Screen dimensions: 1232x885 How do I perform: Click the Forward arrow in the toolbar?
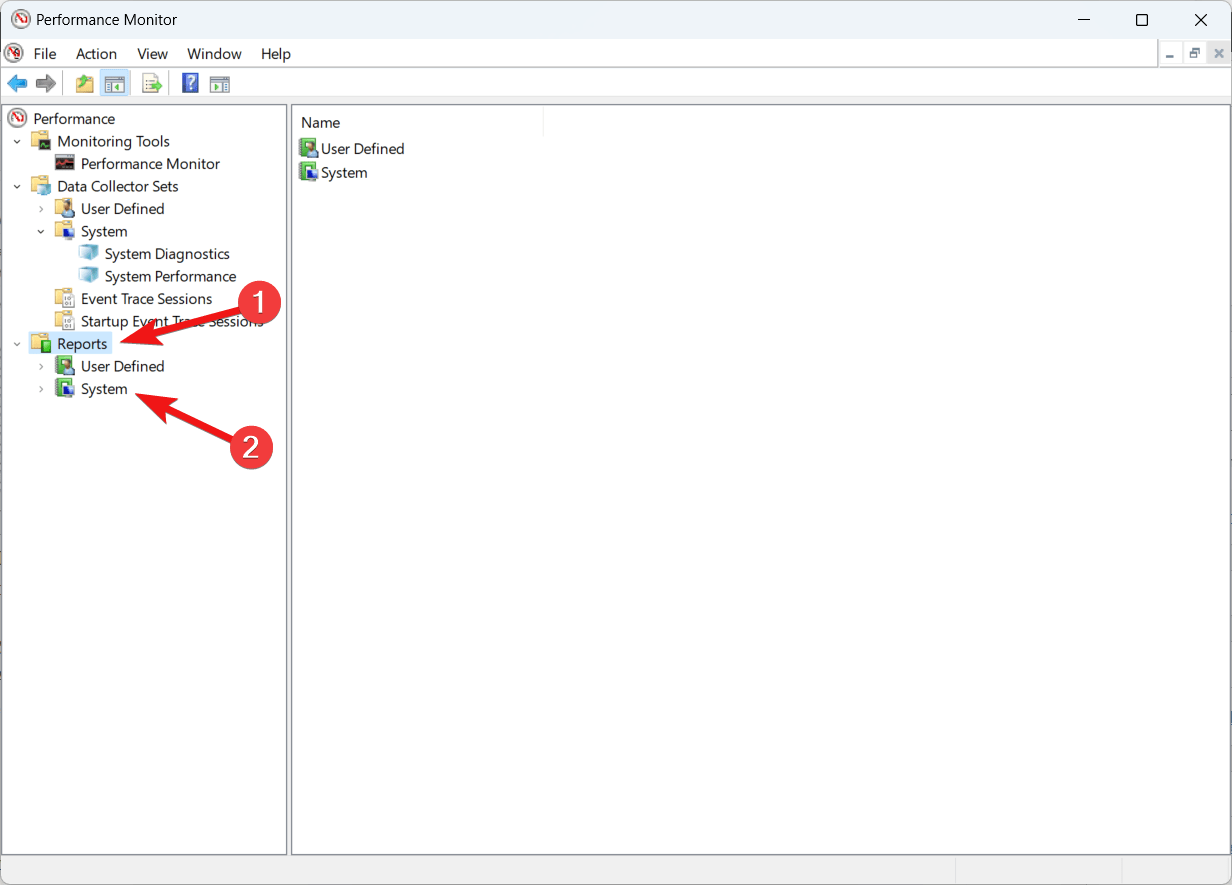(x=45, y=84)
